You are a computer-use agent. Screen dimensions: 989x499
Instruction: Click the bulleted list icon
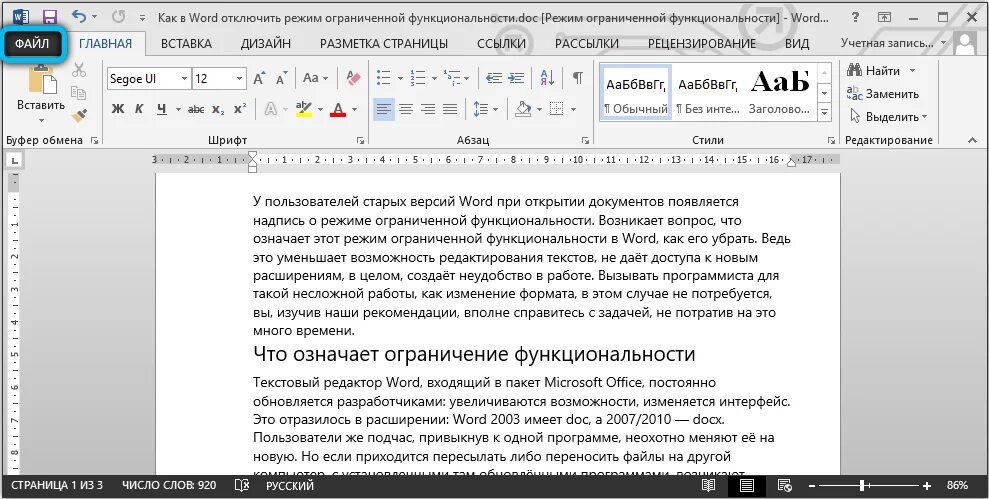[x=383, y=78]
